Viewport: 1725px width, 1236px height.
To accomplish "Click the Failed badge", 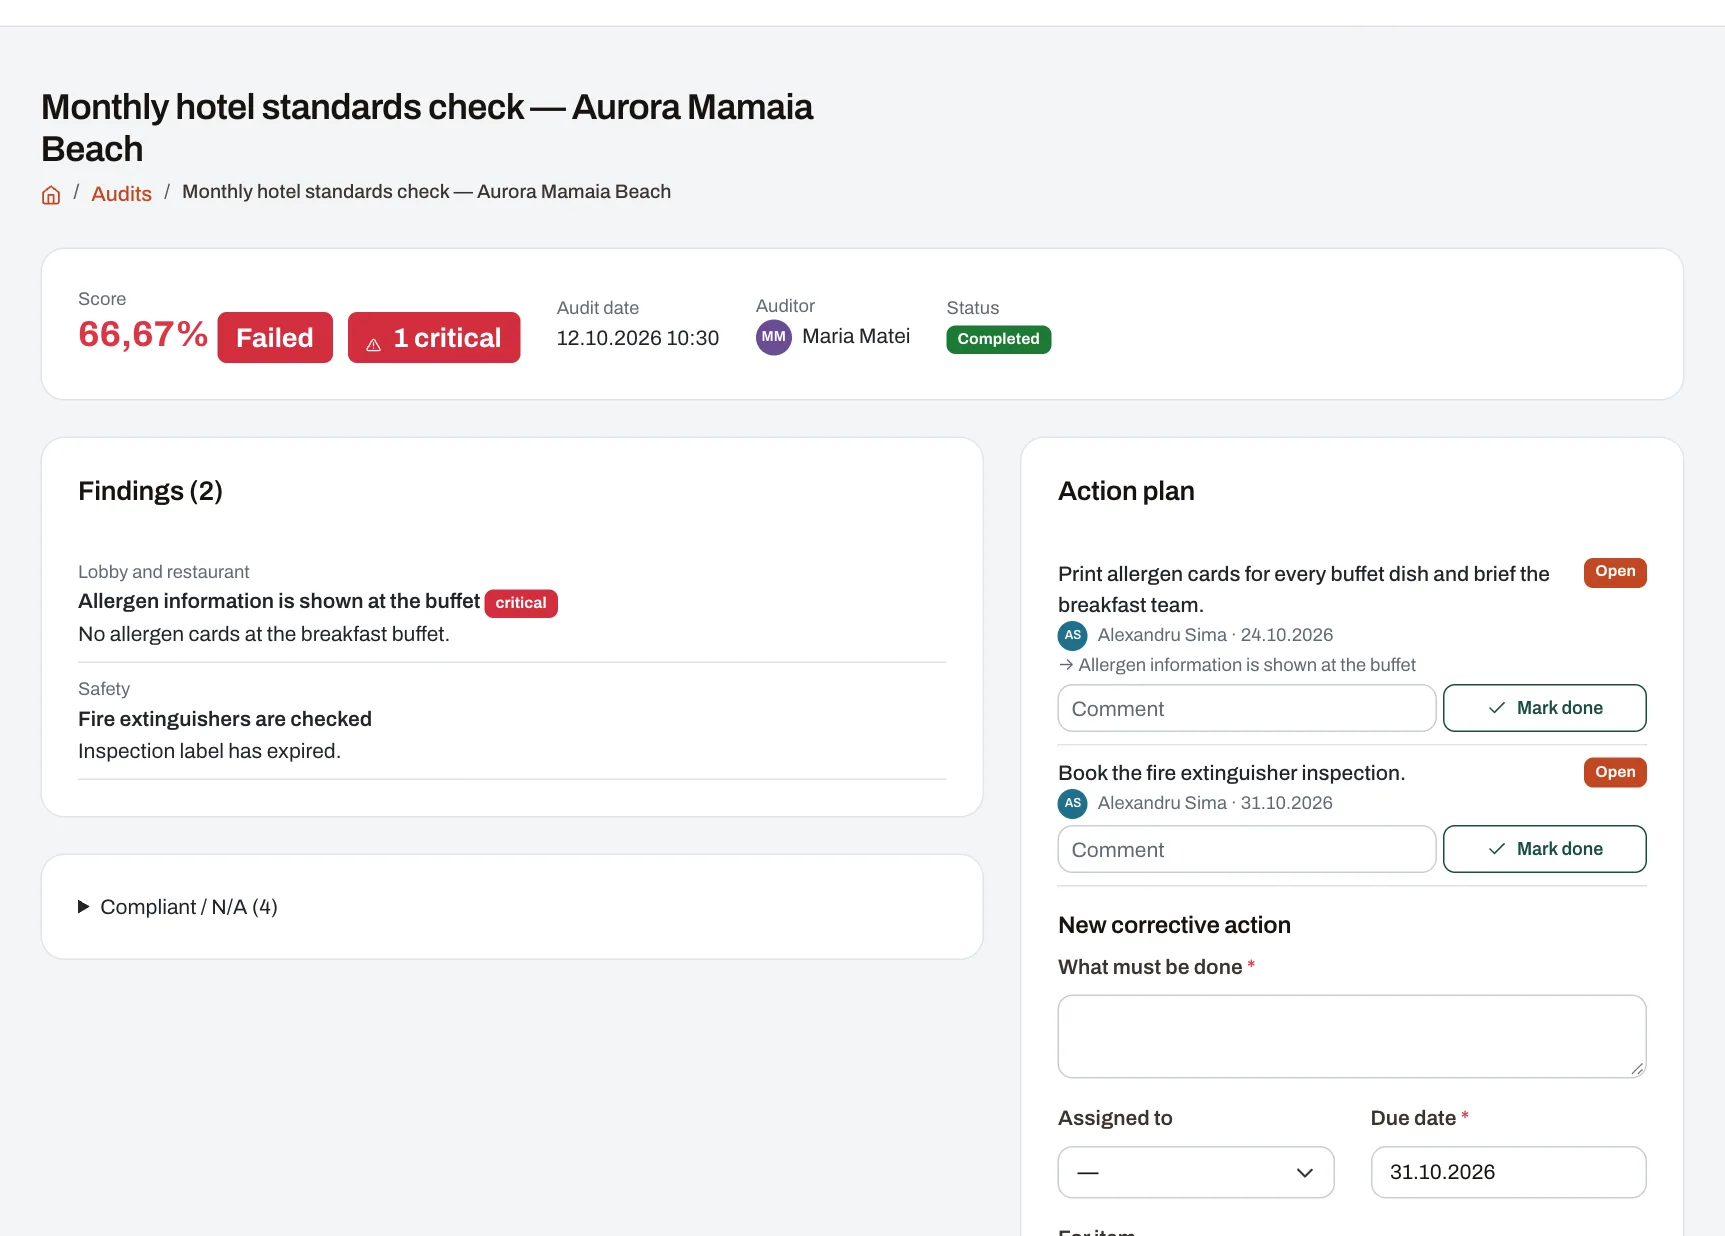I will [x=275, y=337].
